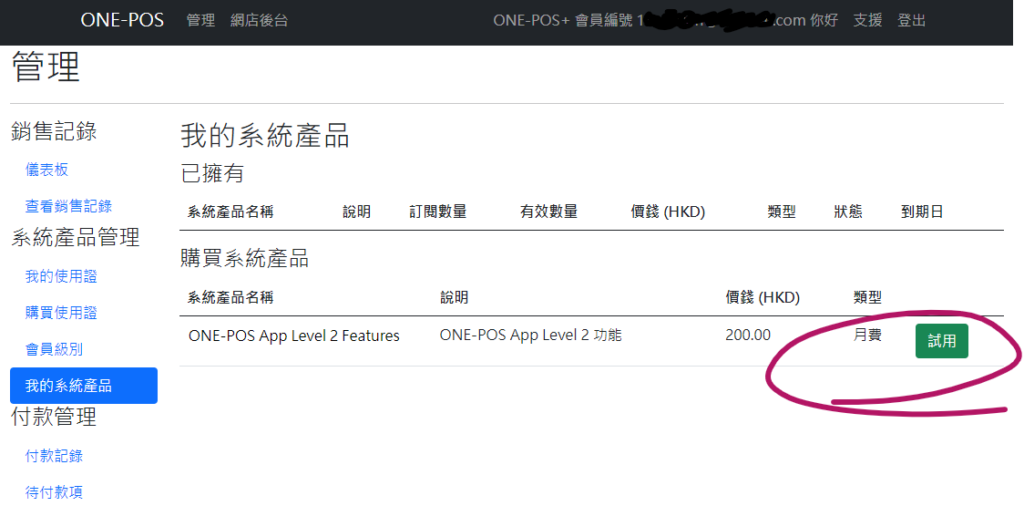
Task: Open the 支援 support page
Action: click(x=867, y=20)
